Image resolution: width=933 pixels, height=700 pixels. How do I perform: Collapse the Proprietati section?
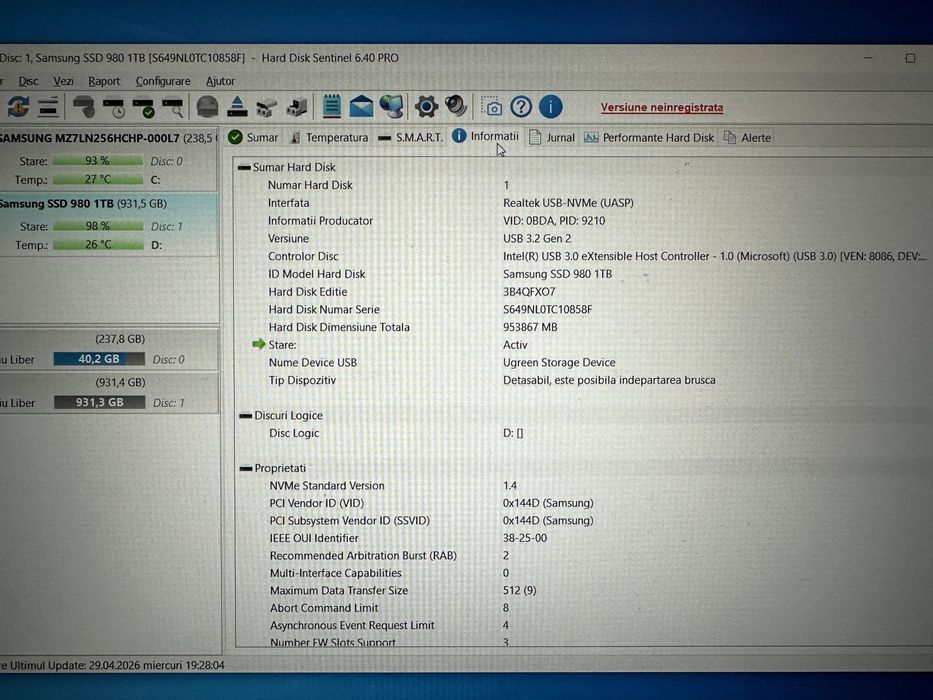coord(246,468)
